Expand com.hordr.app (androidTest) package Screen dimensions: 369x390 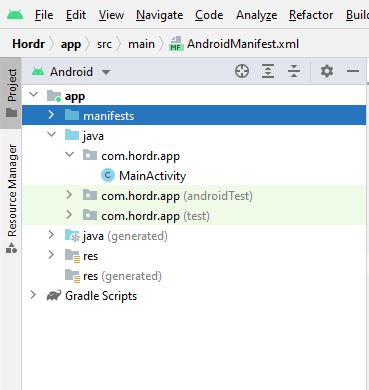pyautogui.click(x=69, y=195)
